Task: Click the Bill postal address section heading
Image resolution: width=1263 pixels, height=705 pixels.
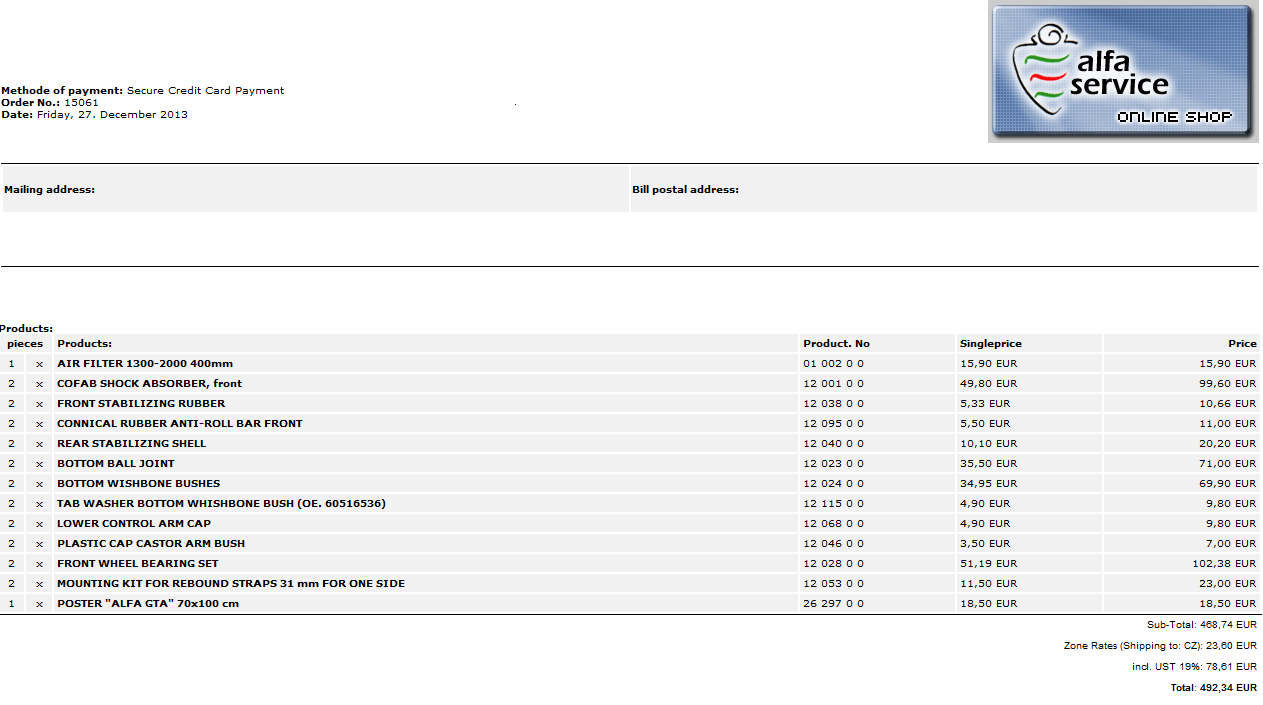Action: (x=685, y=190)
